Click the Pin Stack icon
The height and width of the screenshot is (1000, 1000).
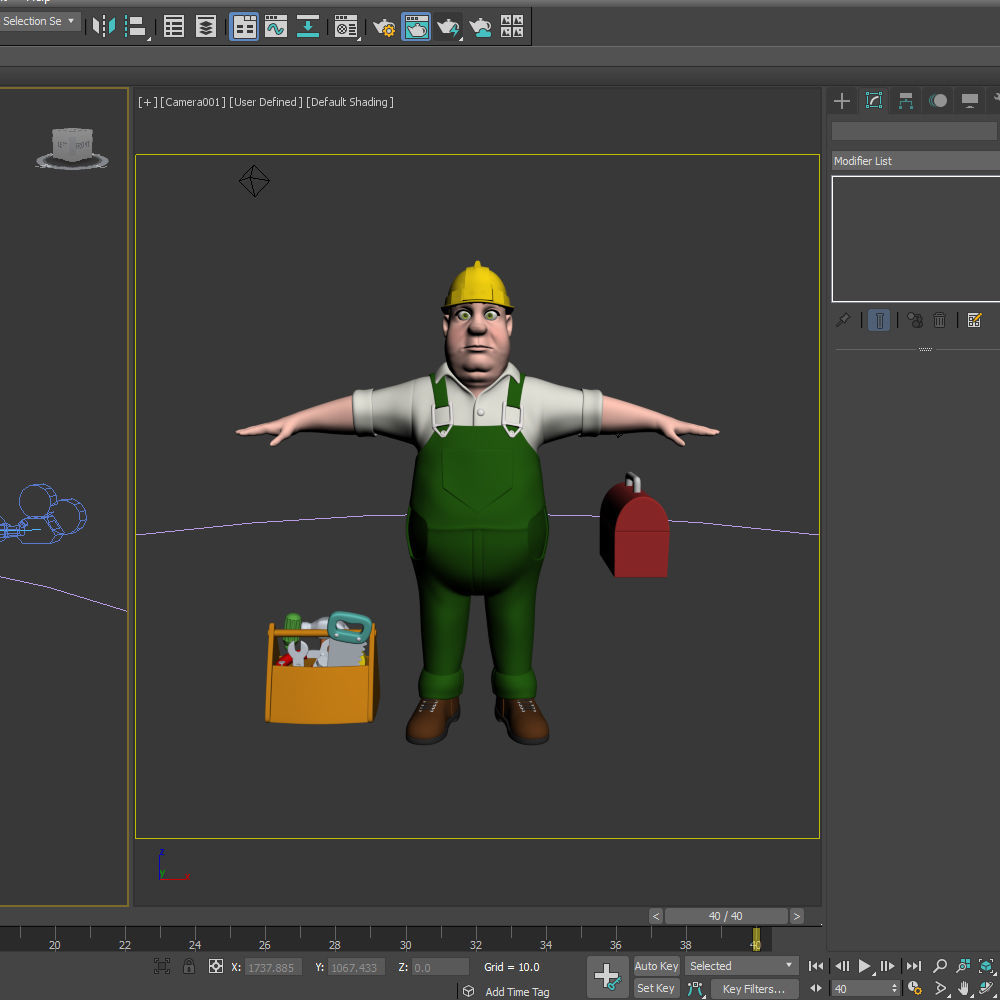click(x=843, y=320)
